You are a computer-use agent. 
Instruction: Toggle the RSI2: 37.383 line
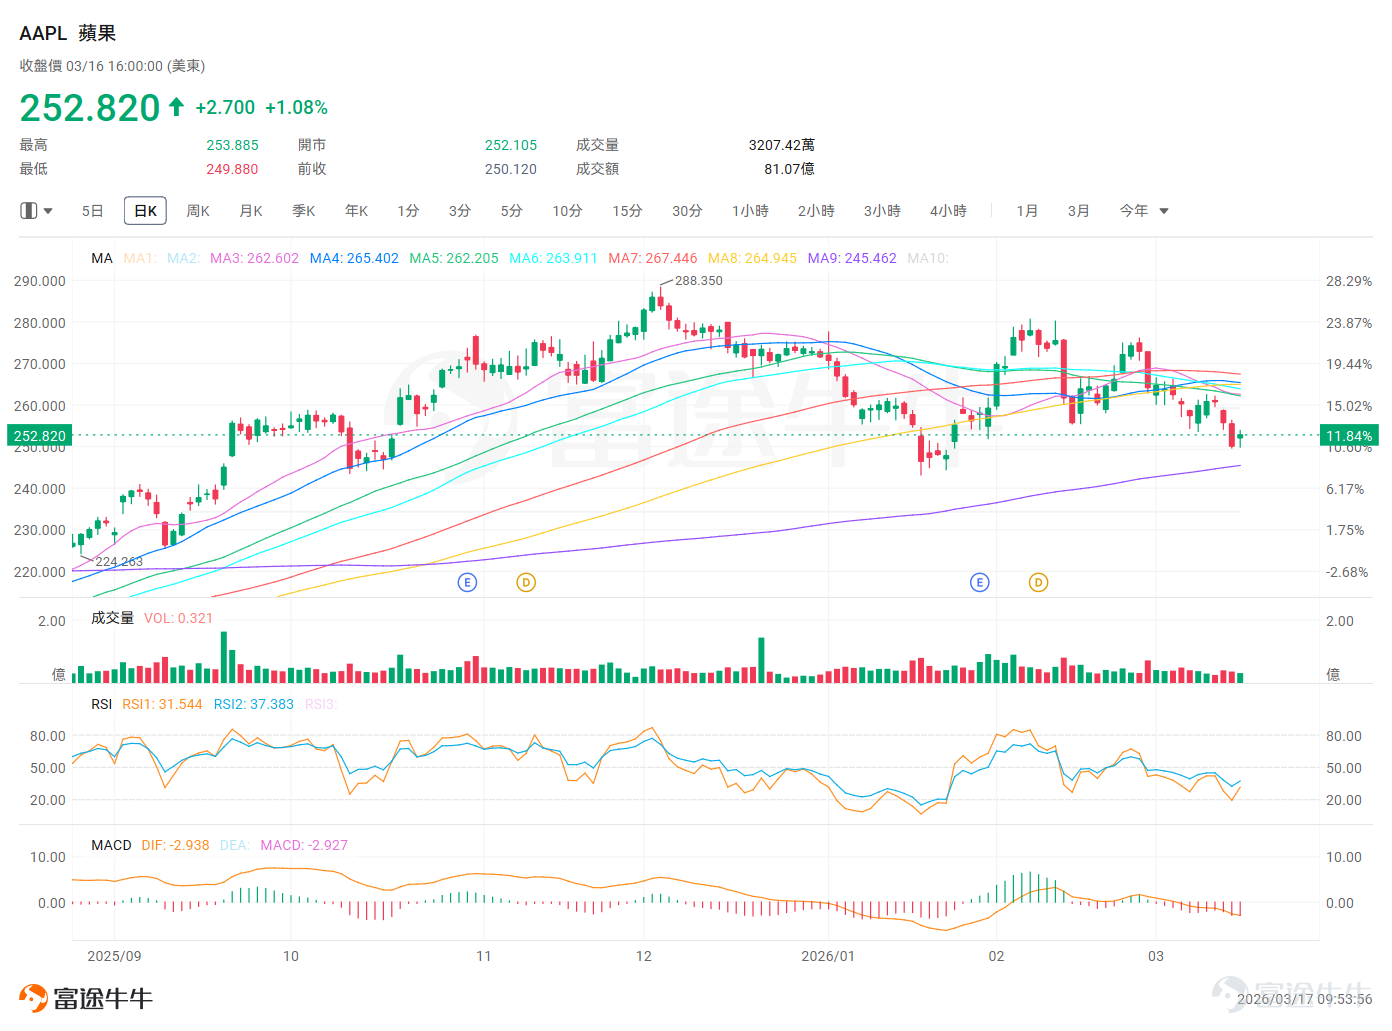tap(254, 704)
